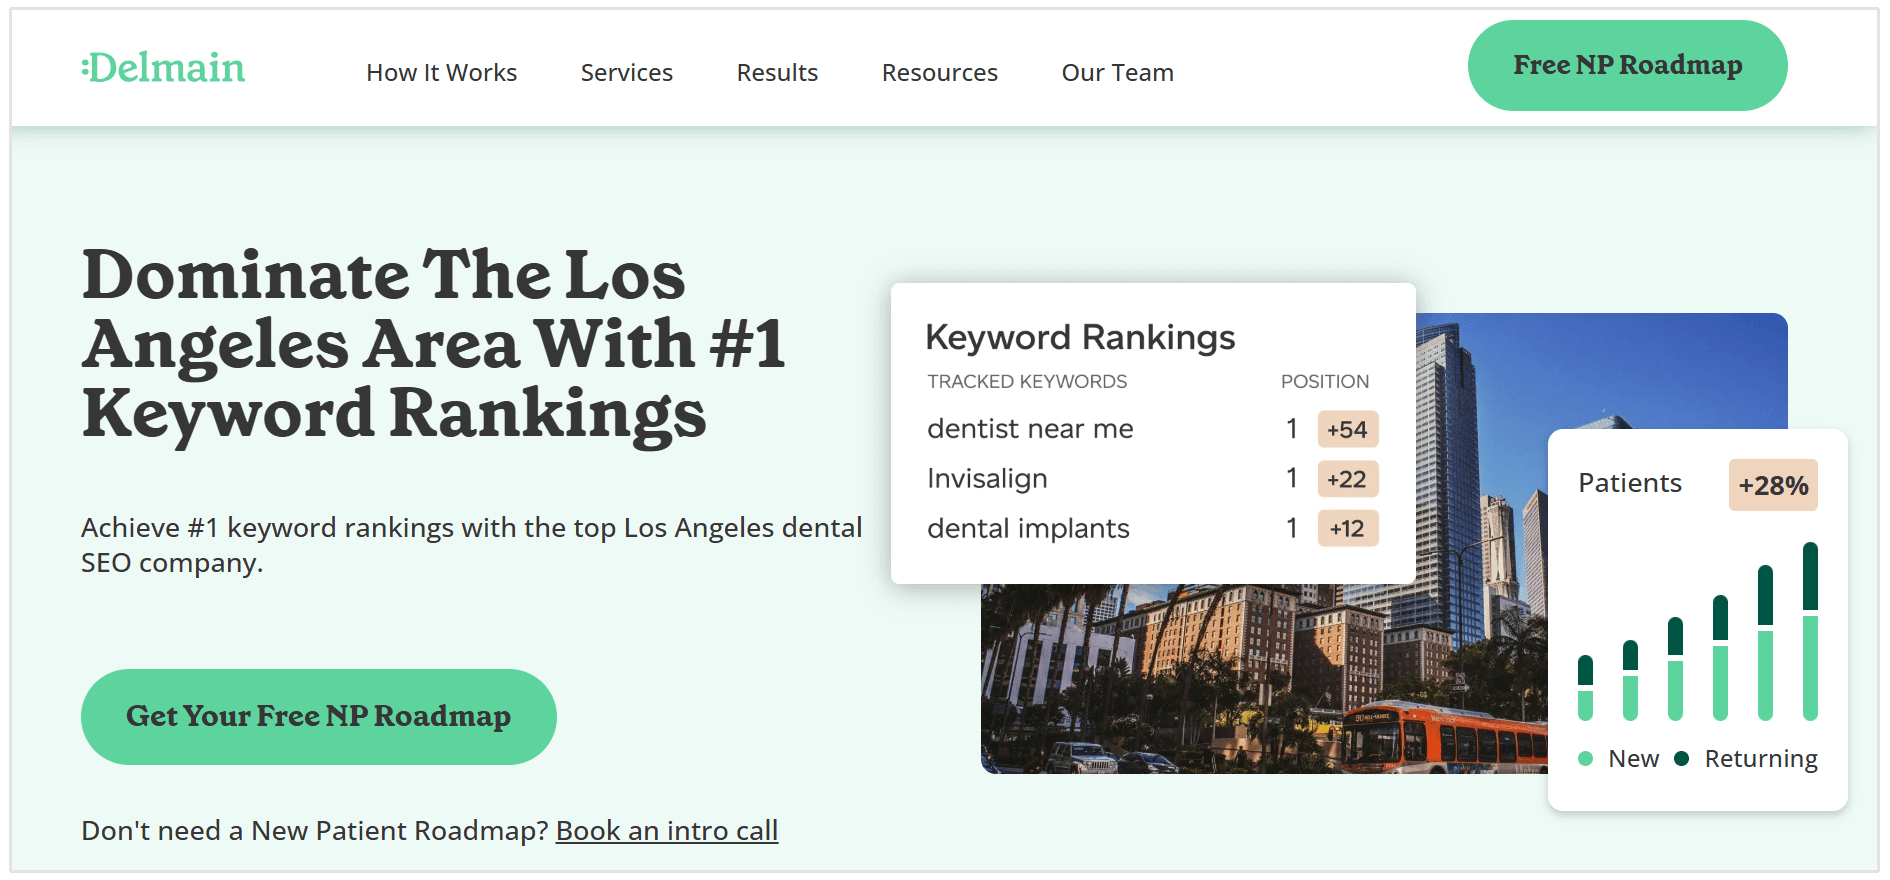This screenshot has width=1890, height=880.
Task: Click the New legend dot
Action: [x=1585, y=759]
